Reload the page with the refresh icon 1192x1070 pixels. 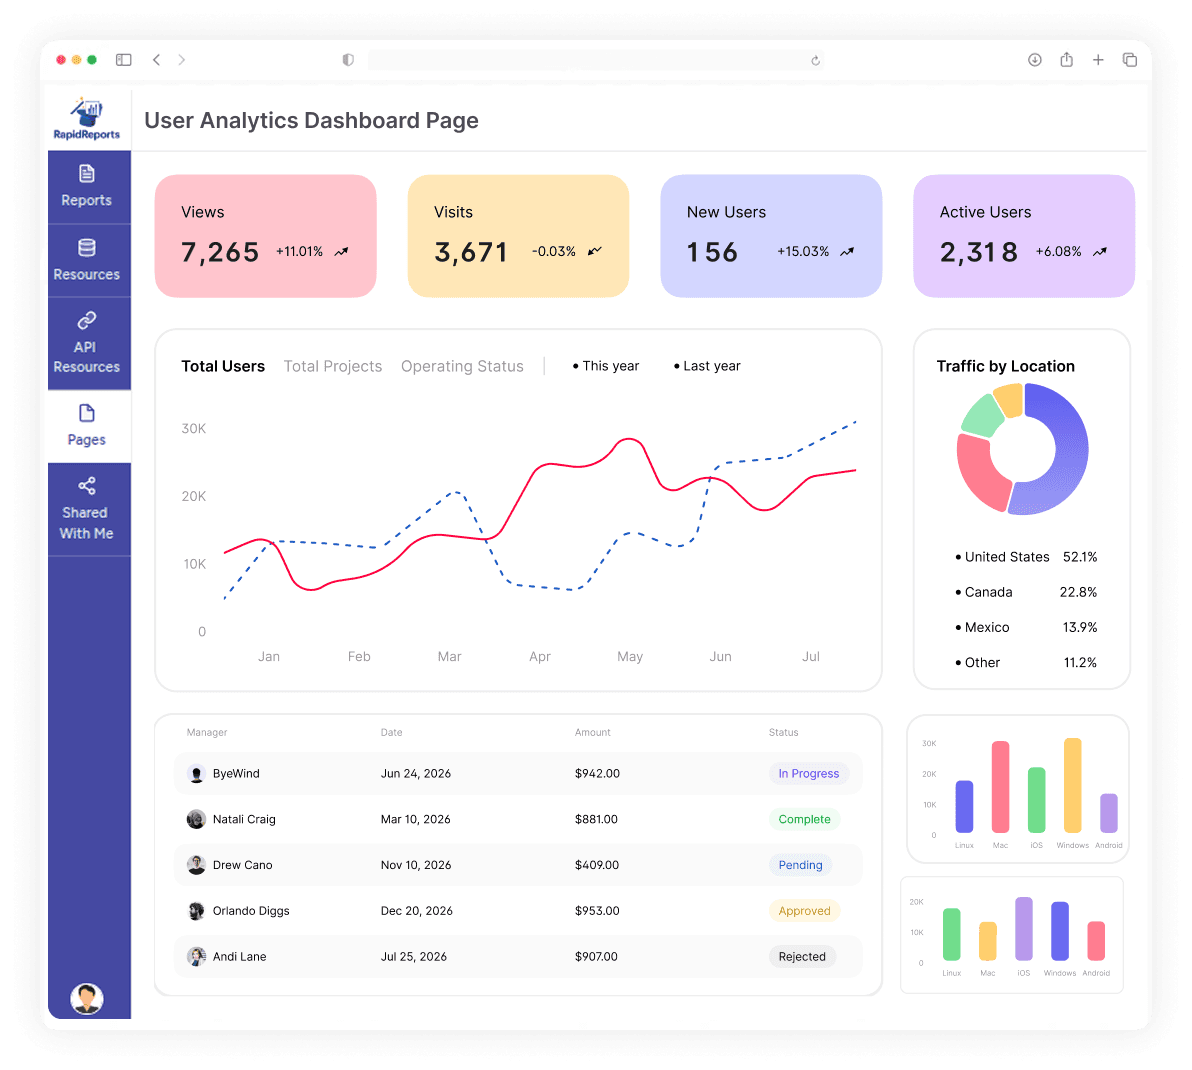click(816, 60)
